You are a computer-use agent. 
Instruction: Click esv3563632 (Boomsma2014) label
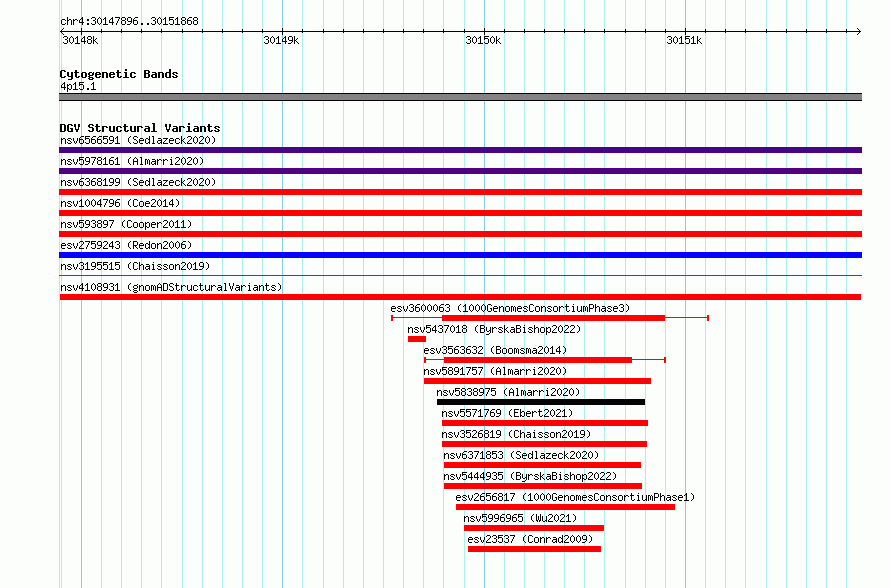tap(495, 350)
